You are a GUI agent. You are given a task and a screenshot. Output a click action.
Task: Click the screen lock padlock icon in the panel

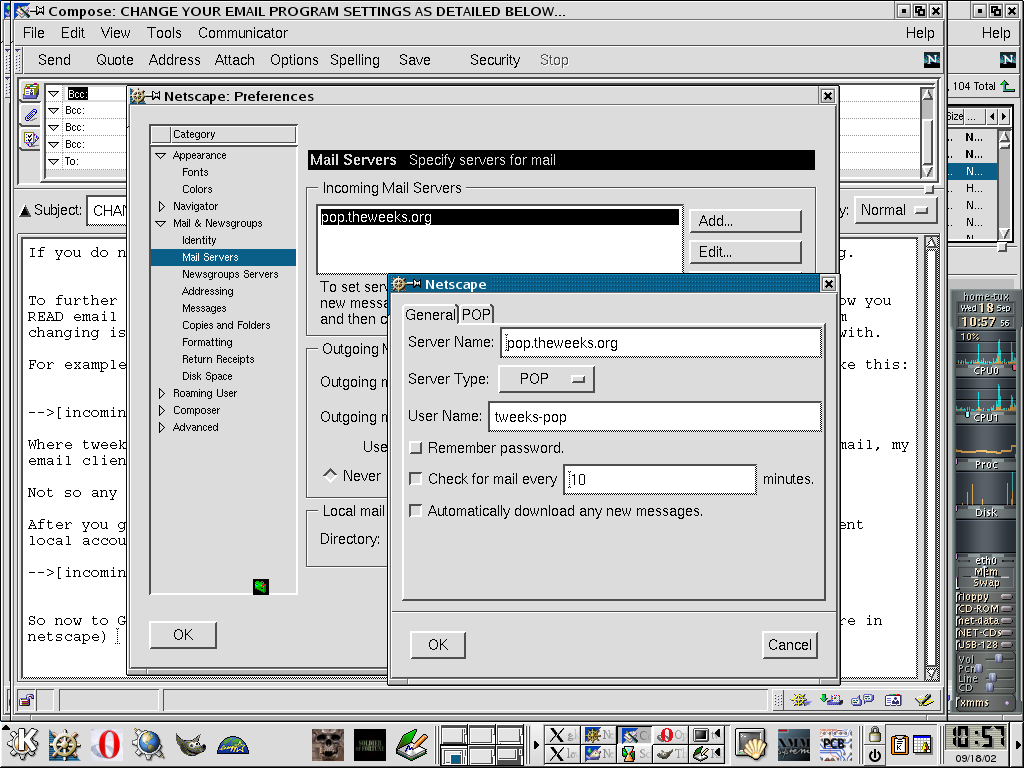874,735
